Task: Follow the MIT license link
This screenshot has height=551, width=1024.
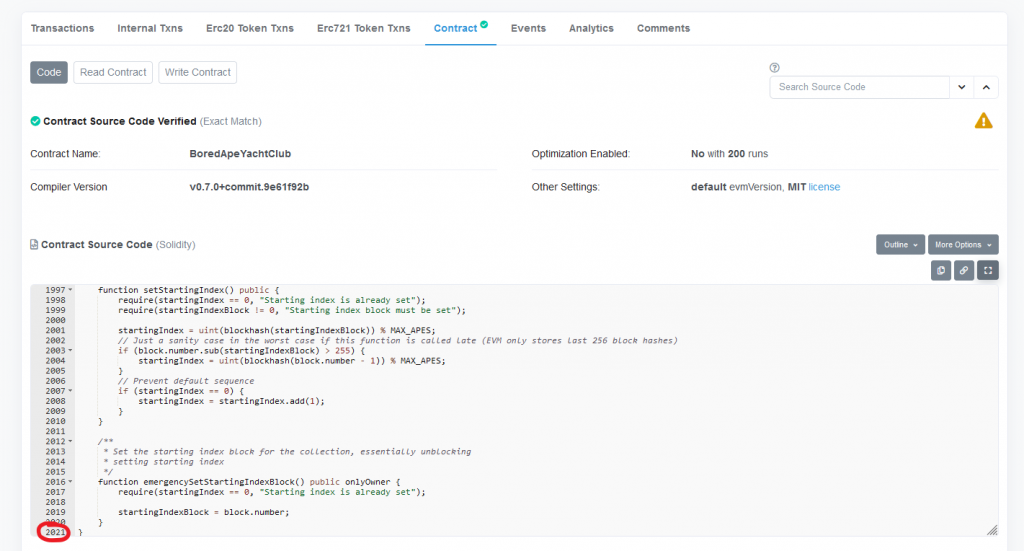Action: [824, 187]
